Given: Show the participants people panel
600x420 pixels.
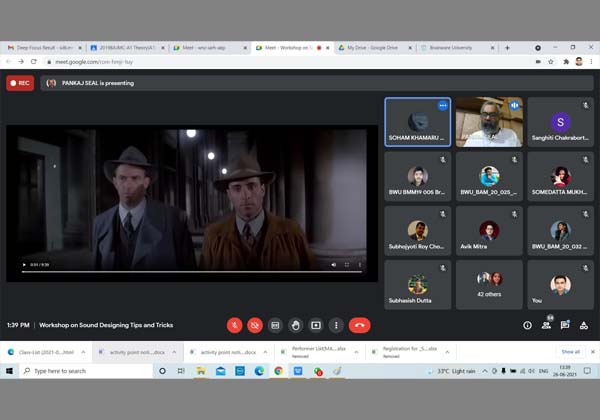Looking at the screenshot, I should click(x=546, y=325).
